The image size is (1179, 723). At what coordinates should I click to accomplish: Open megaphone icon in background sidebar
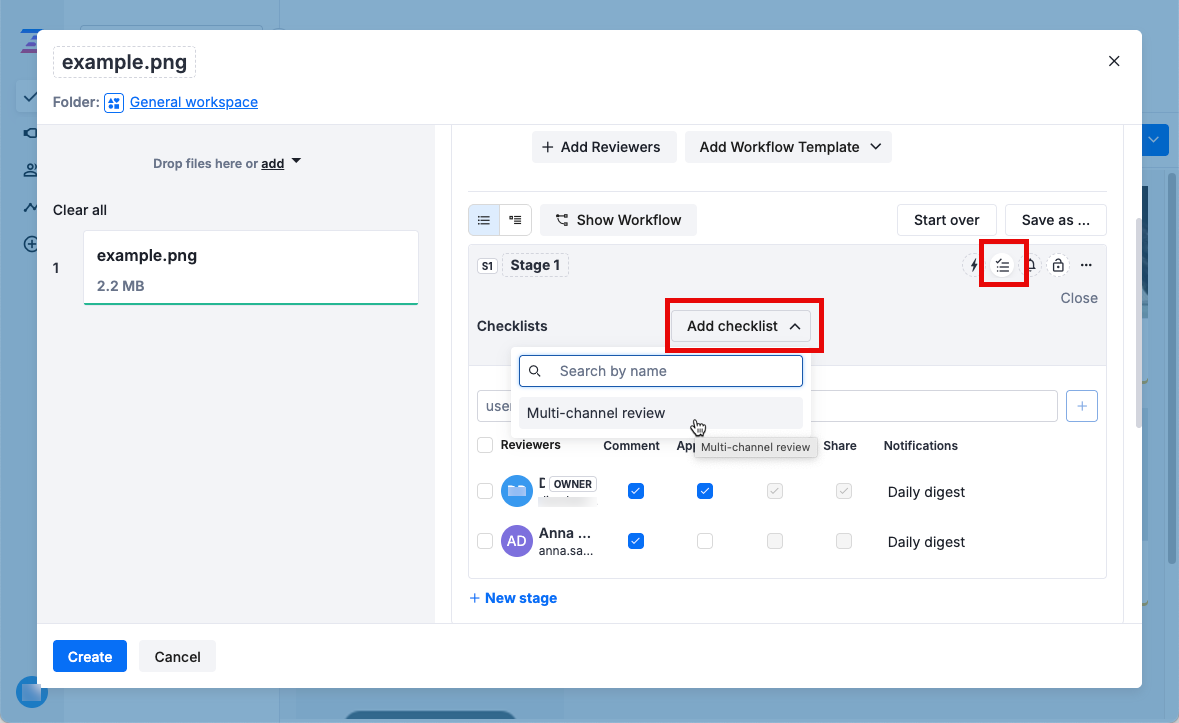[x=30, y=133]
